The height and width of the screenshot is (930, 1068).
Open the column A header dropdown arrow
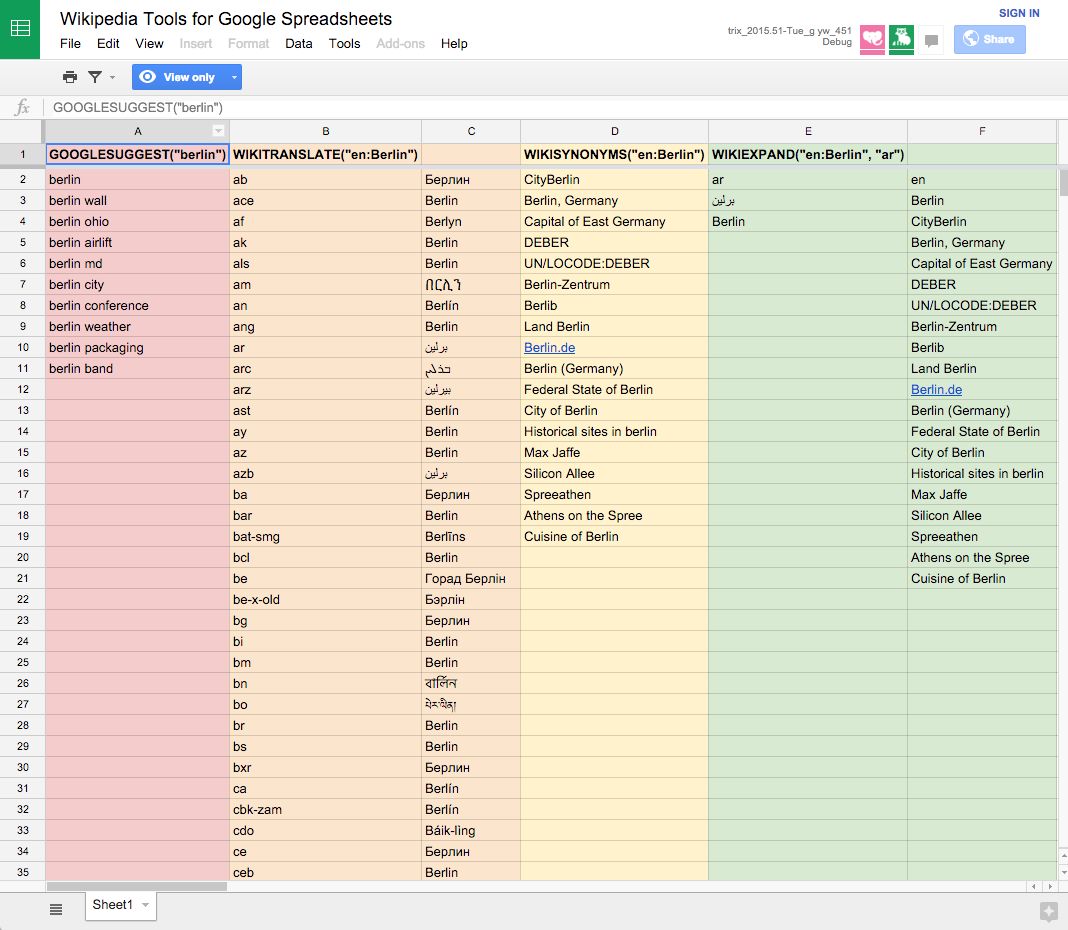point(219,131)
